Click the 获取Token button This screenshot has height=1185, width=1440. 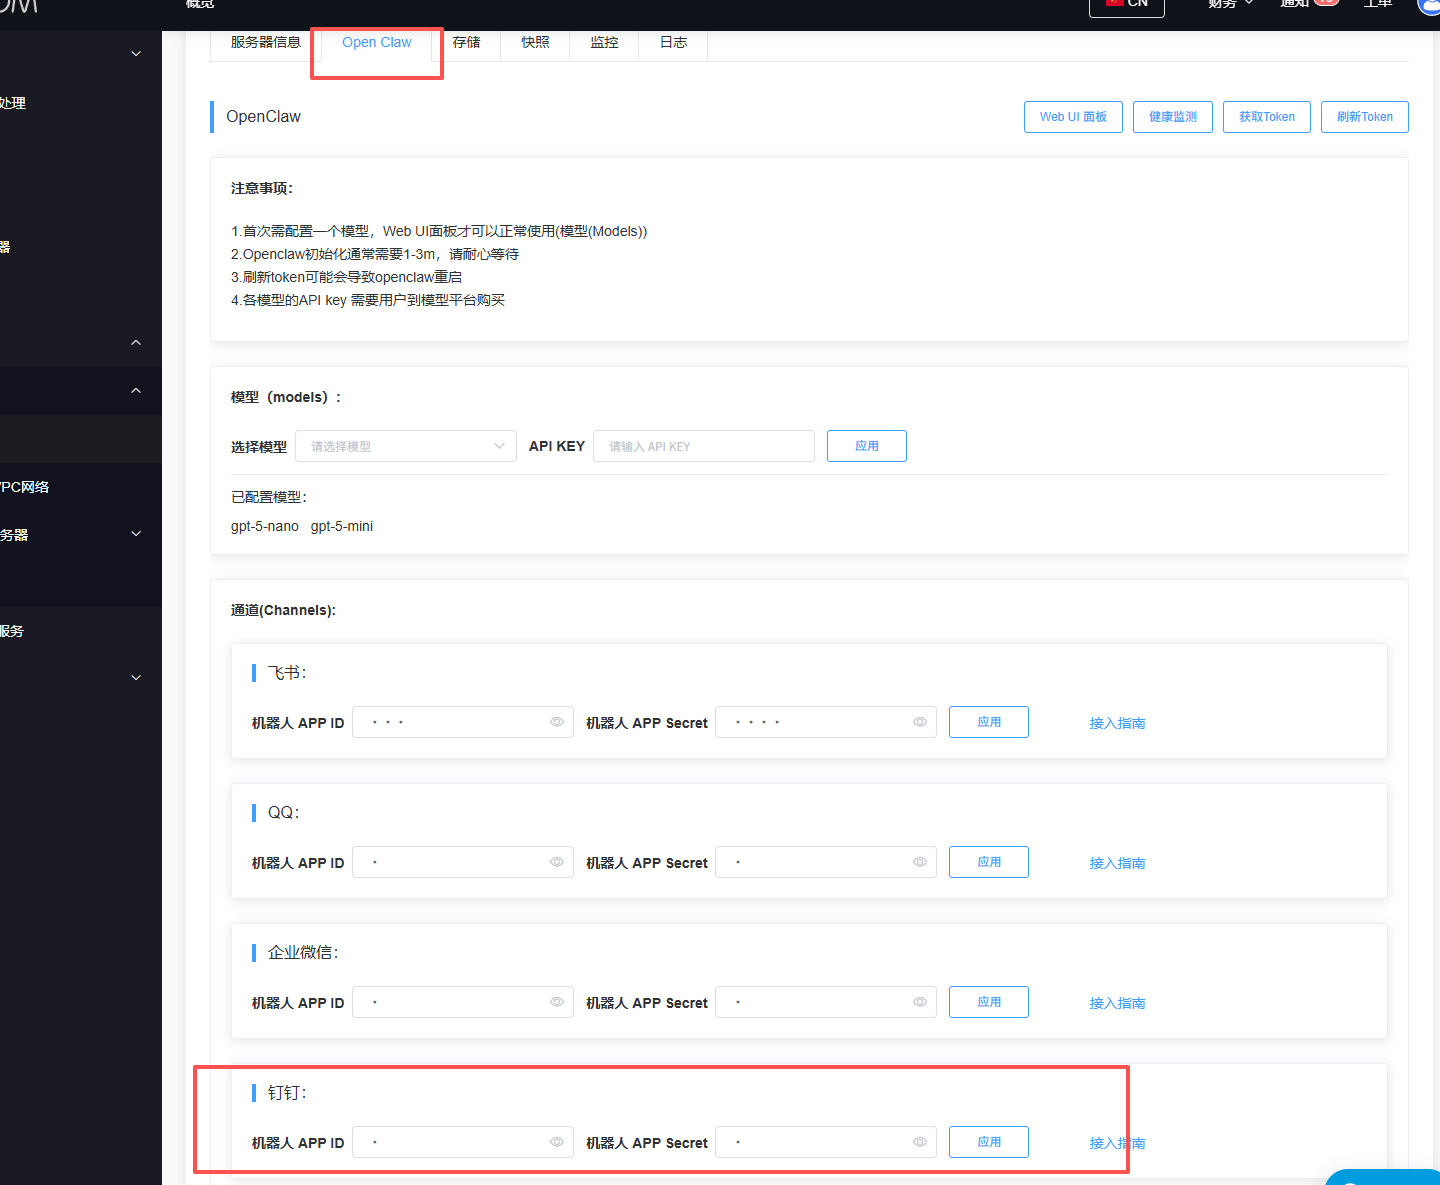click(x=1266, y=117)
